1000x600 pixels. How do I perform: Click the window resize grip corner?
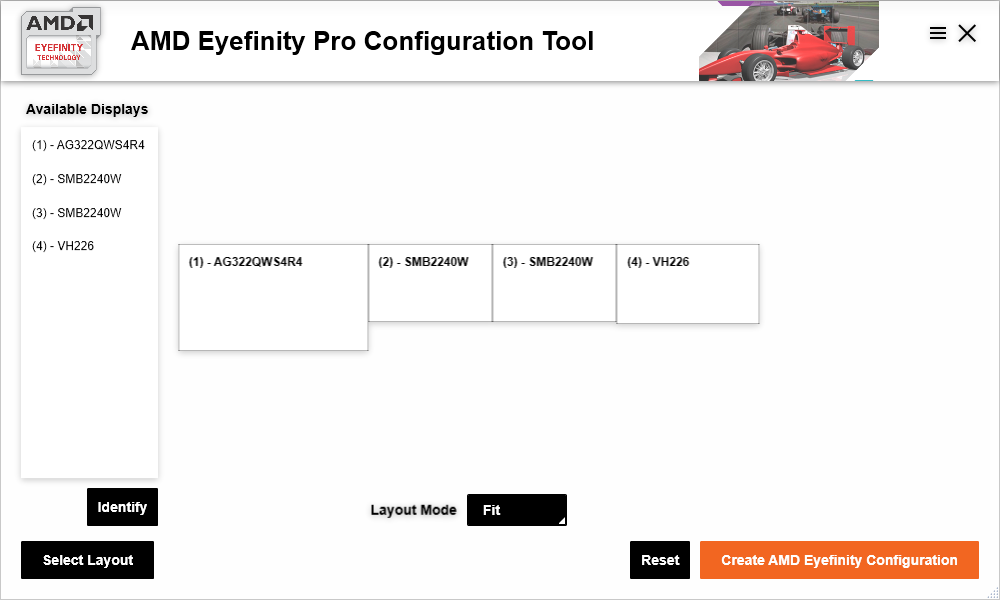[993, 593]
